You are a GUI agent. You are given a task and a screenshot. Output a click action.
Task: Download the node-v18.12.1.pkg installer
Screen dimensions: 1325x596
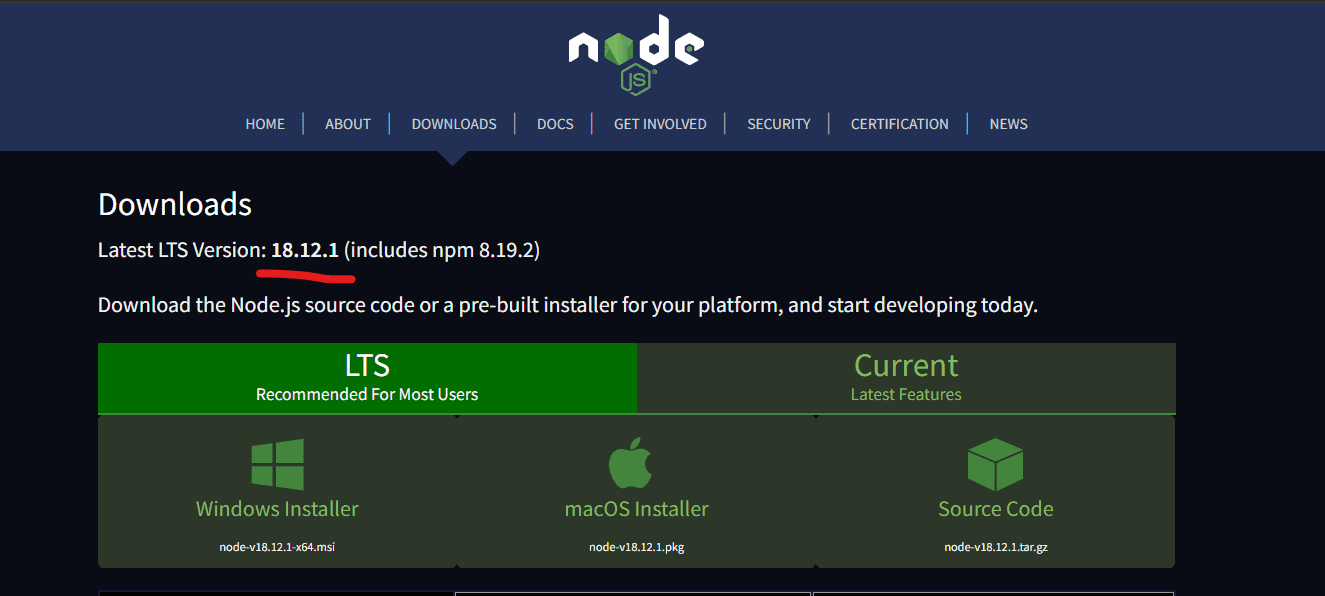click(636, 547)
